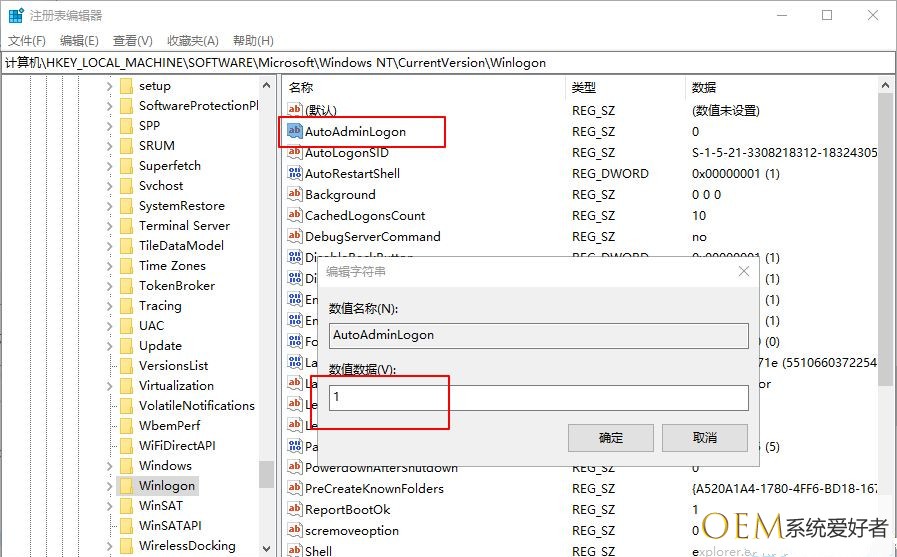Select the AutoRestartShell DWORD value icon
This screenshot has width=897, height=557.
294,173
